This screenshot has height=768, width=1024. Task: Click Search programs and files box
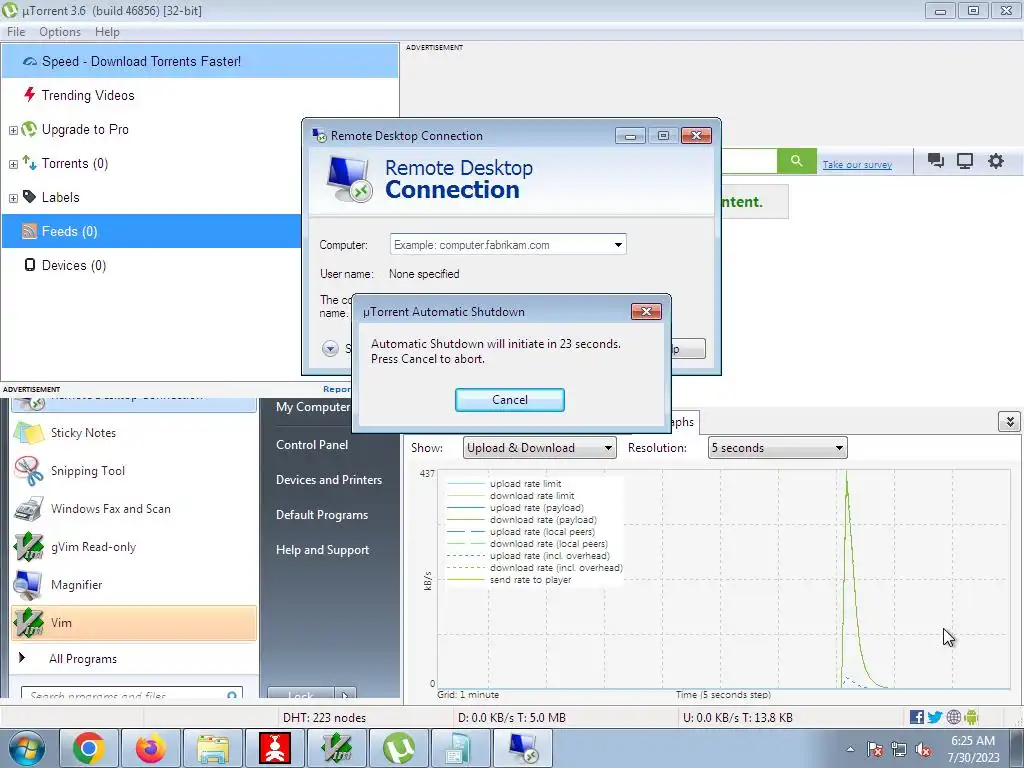point(131,694)
